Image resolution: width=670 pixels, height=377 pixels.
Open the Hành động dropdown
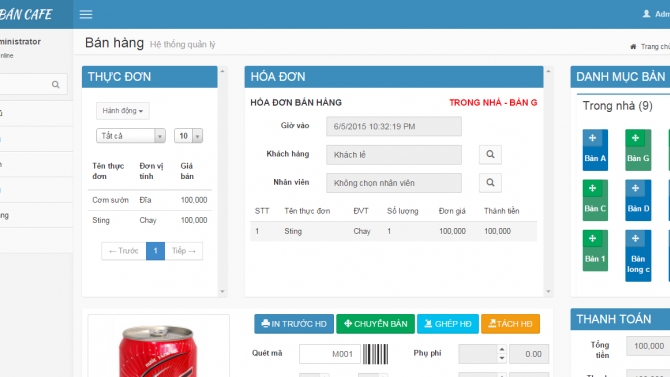pyautogui.click(x=123, y=111)
